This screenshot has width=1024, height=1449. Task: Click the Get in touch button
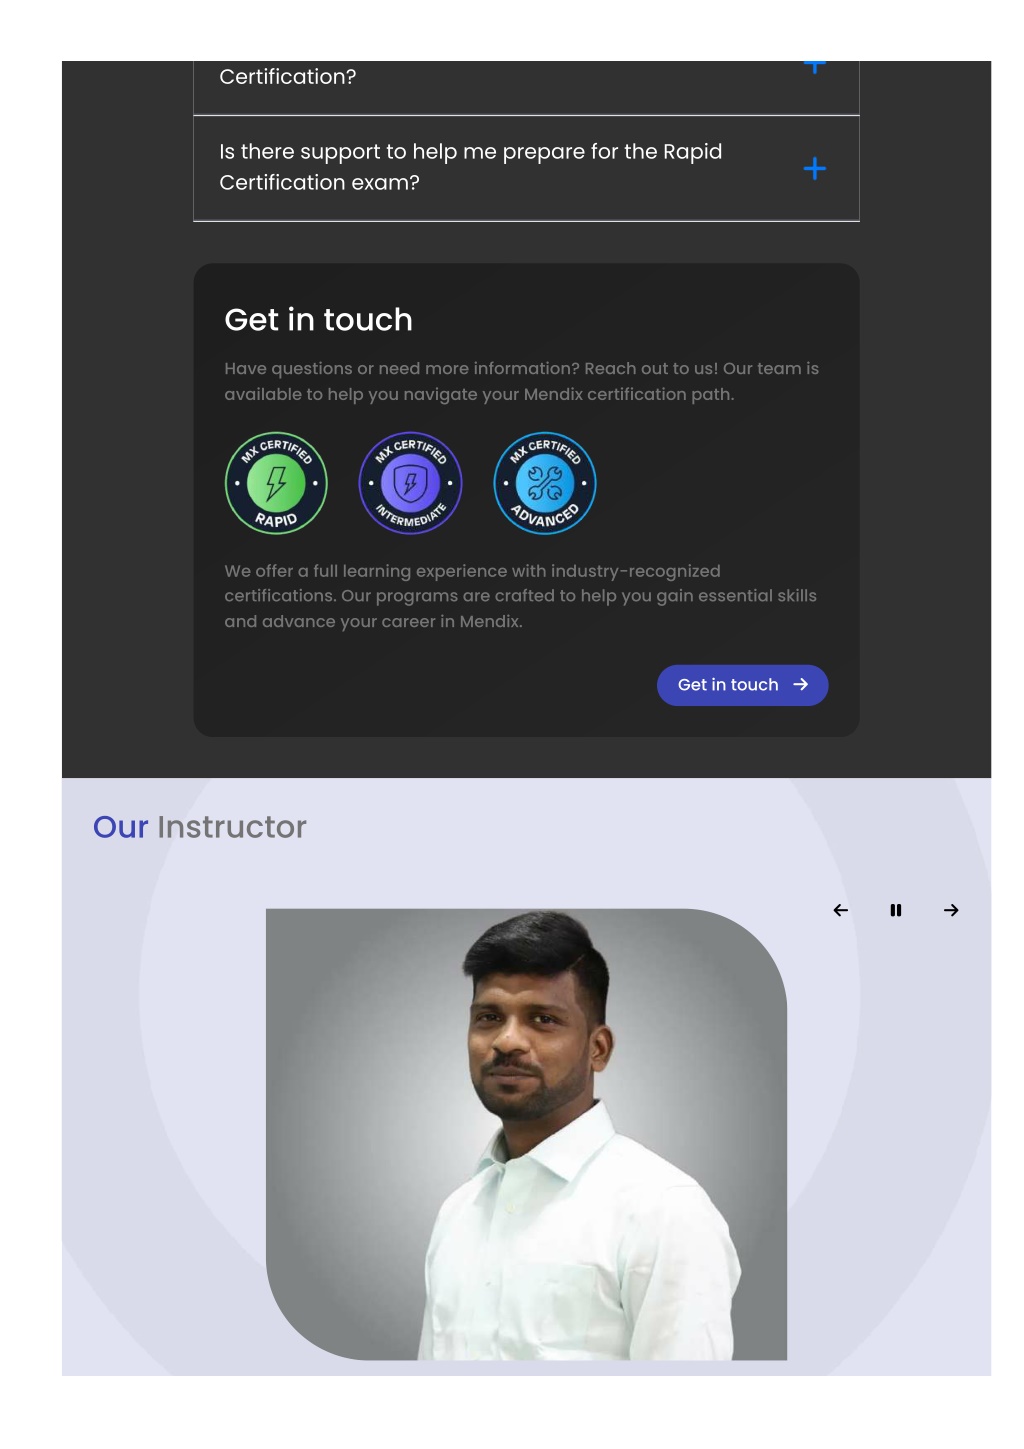tap(742, 685)
